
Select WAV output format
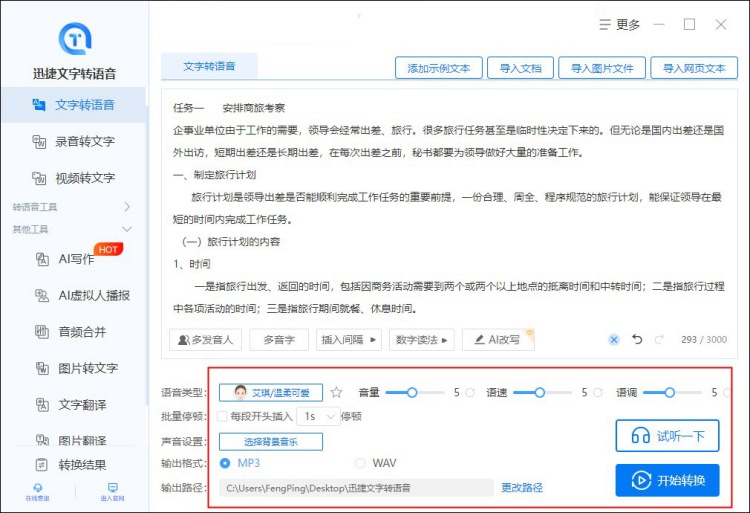(x=360, y=463)
